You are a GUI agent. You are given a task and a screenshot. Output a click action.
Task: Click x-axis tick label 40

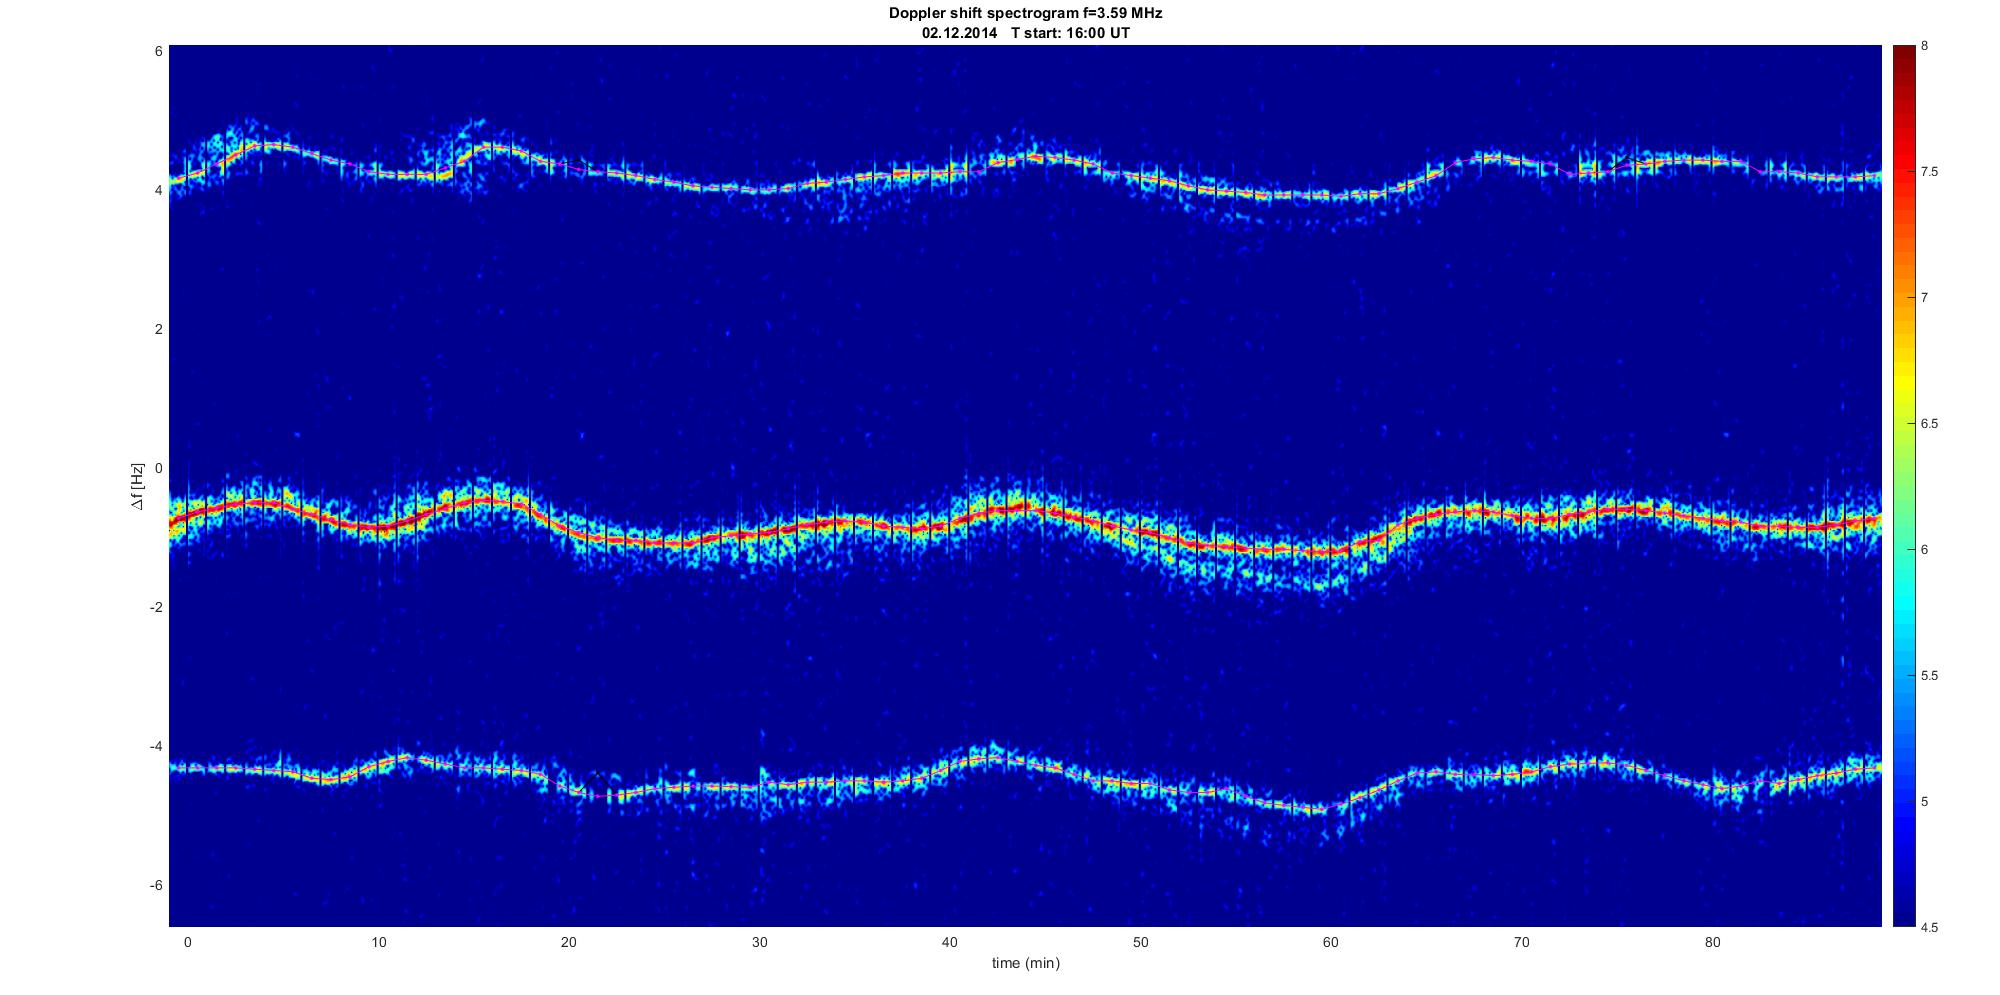(950, 942)
